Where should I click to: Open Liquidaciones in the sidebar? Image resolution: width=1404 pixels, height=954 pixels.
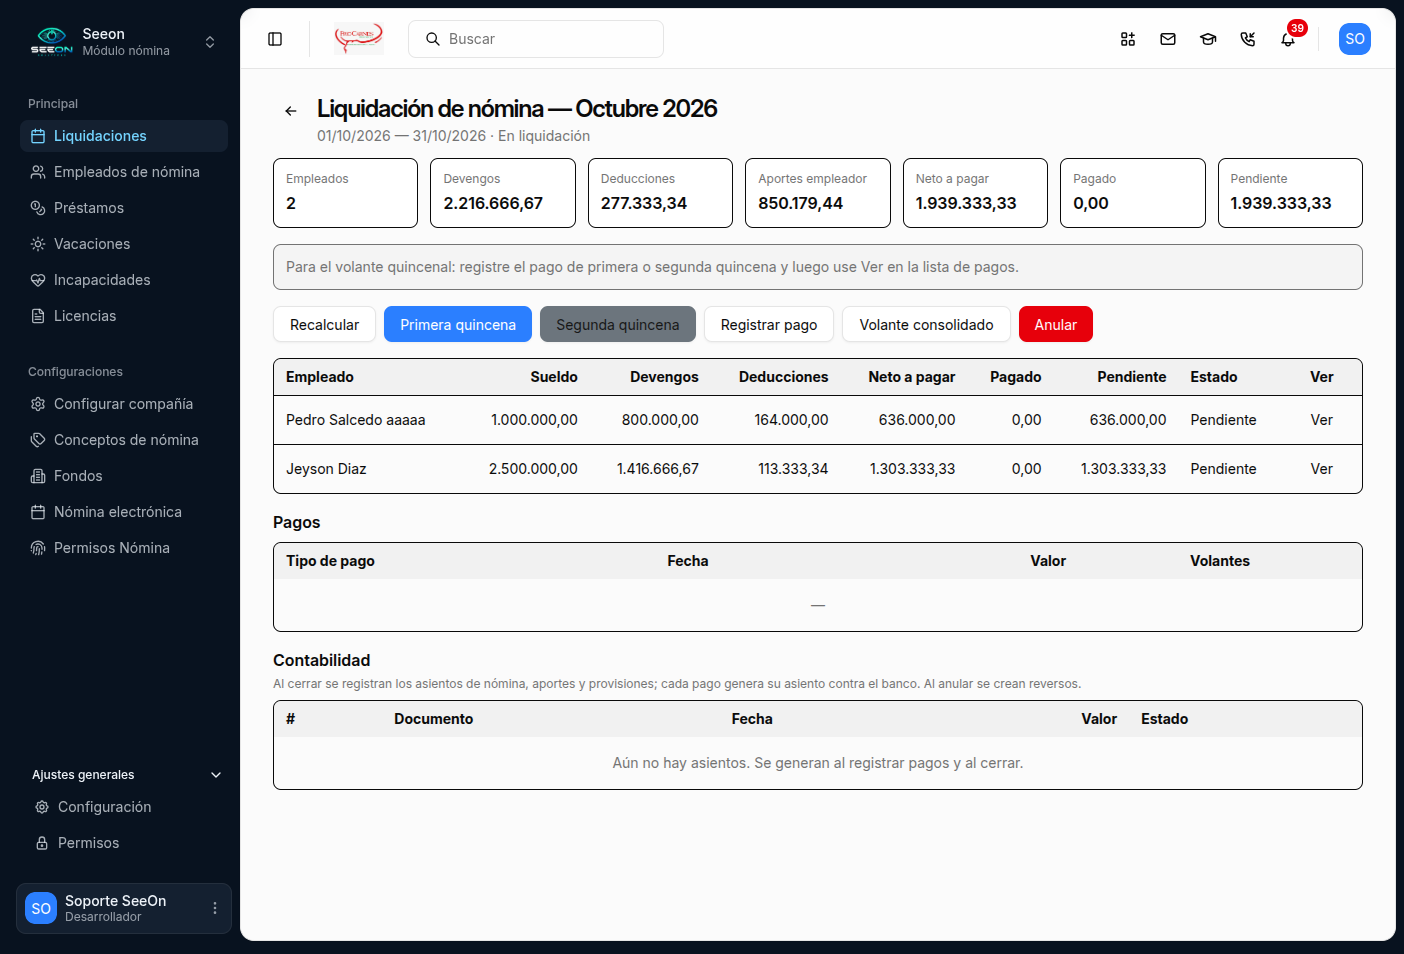click(124, 136)
